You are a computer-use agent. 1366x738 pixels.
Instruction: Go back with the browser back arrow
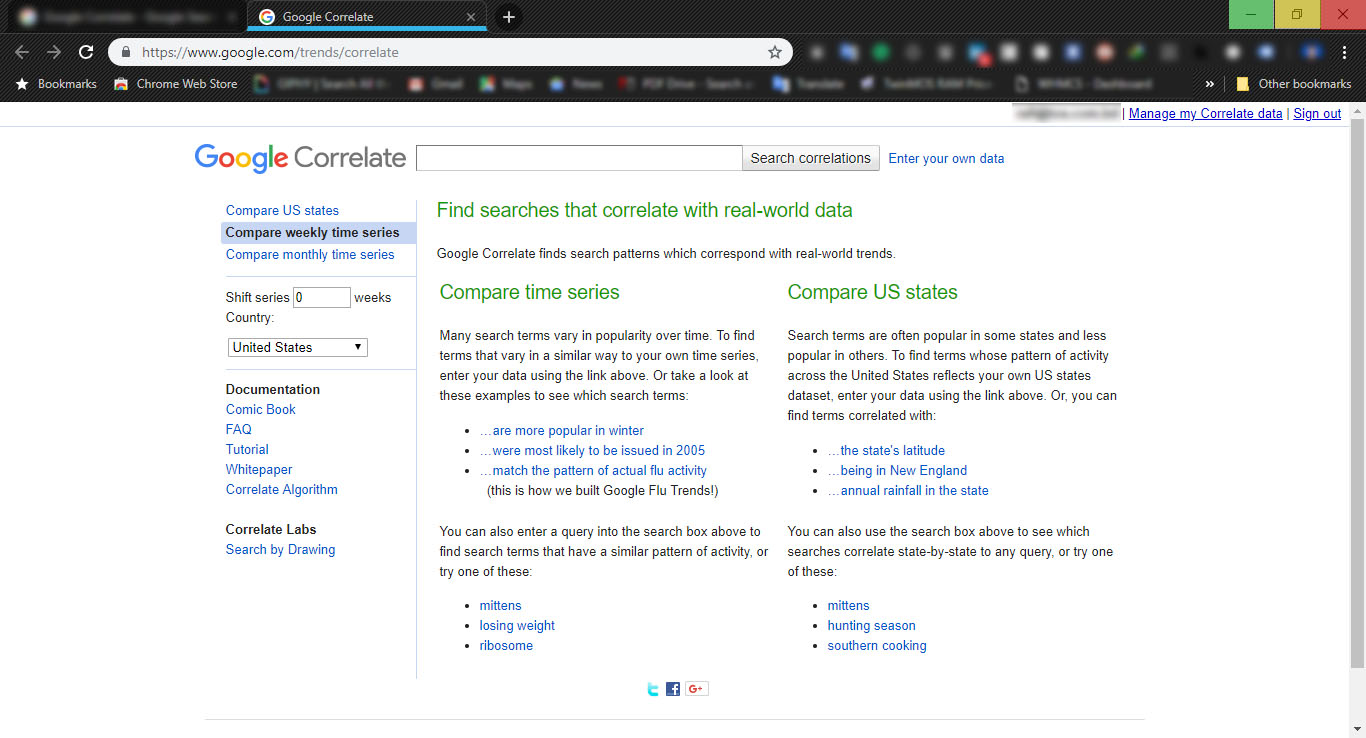tap(22, 52)
